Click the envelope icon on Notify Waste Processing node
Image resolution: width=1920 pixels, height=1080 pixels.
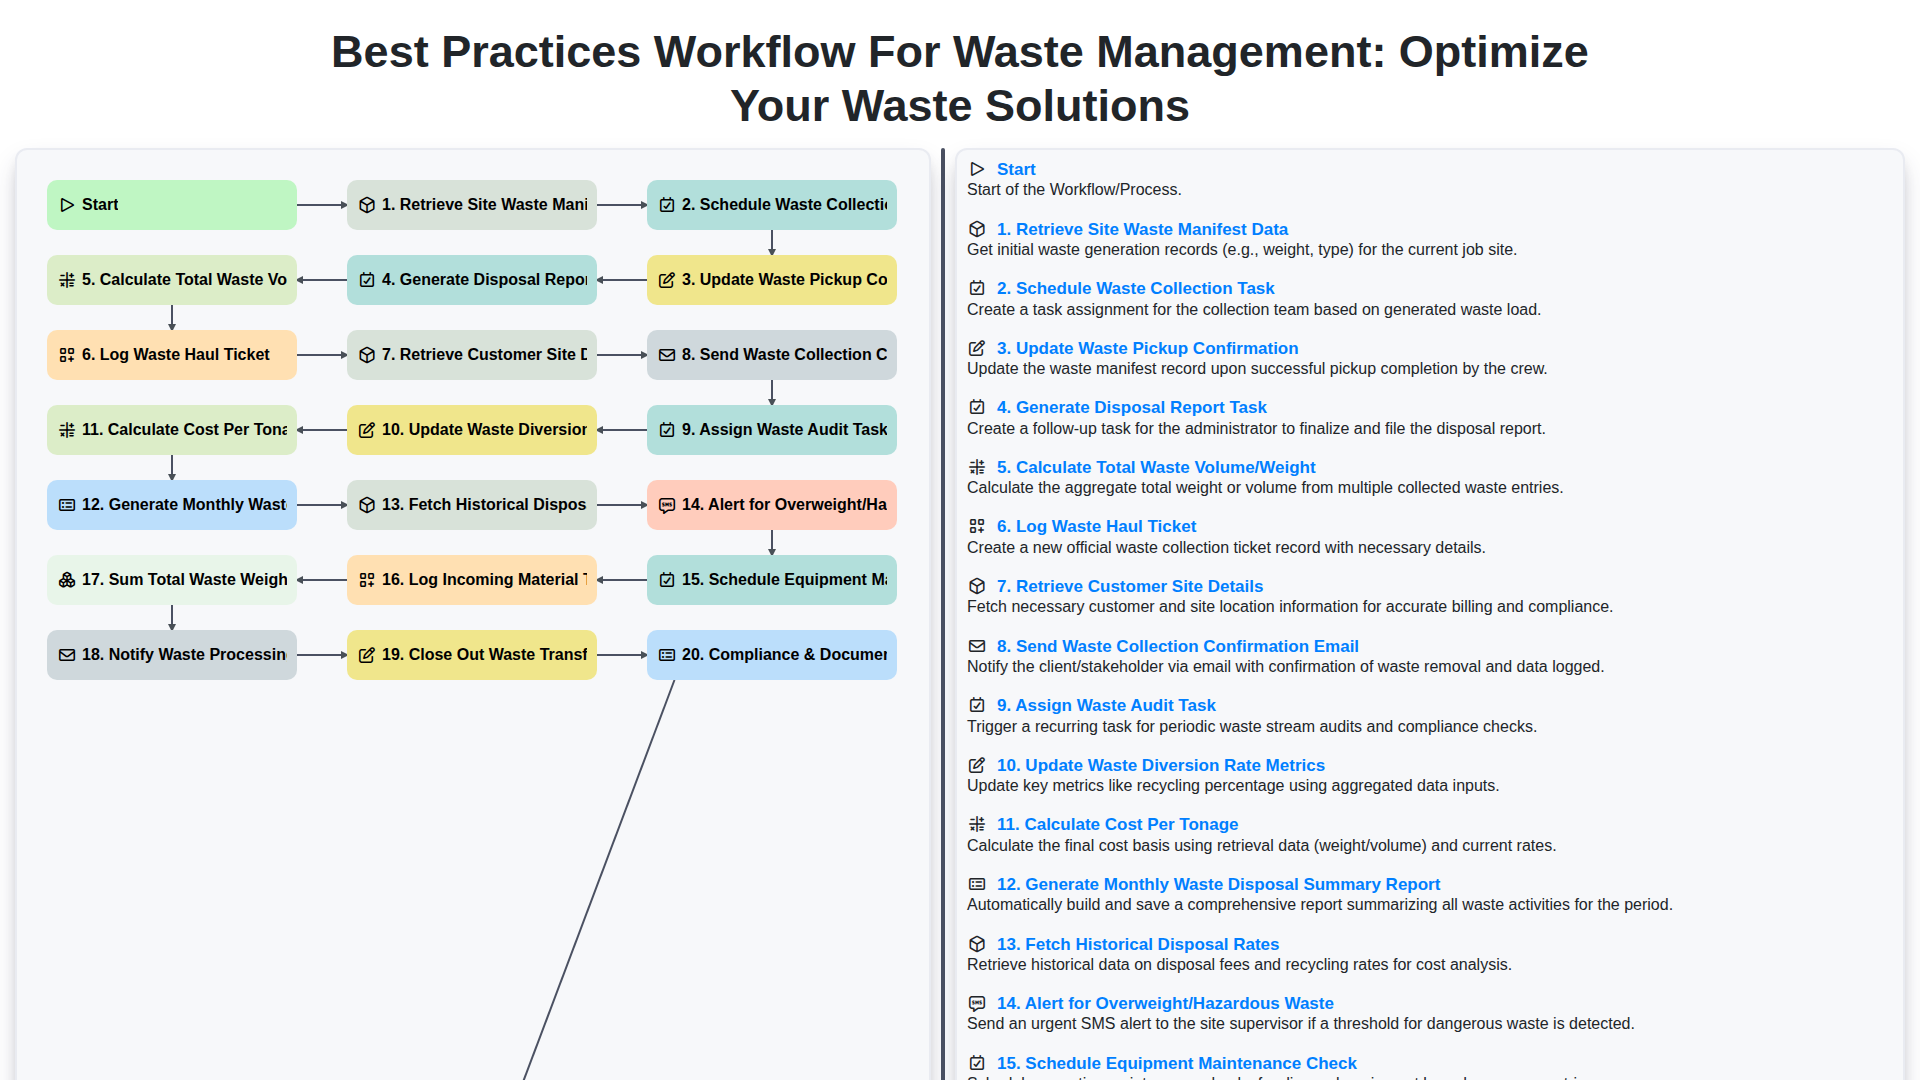(68, 654)
